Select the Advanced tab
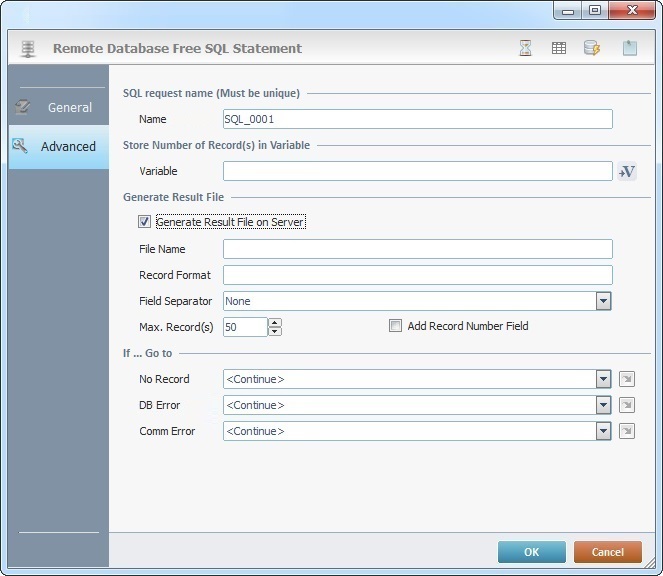This screenshot has height=576, width=663. pyautogui.click(x=58, y=146)
